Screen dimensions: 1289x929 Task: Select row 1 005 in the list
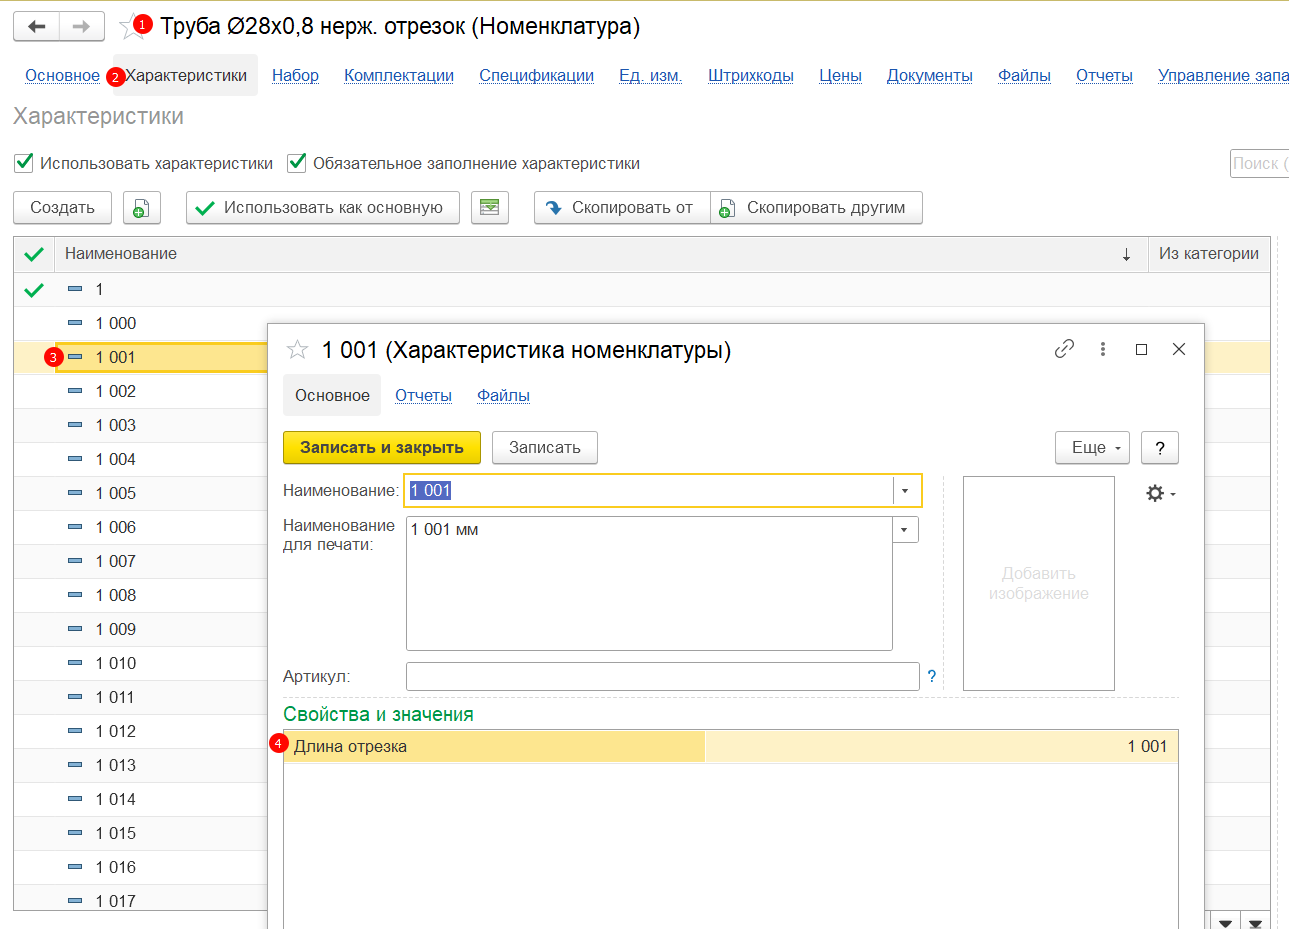point(116,494)
